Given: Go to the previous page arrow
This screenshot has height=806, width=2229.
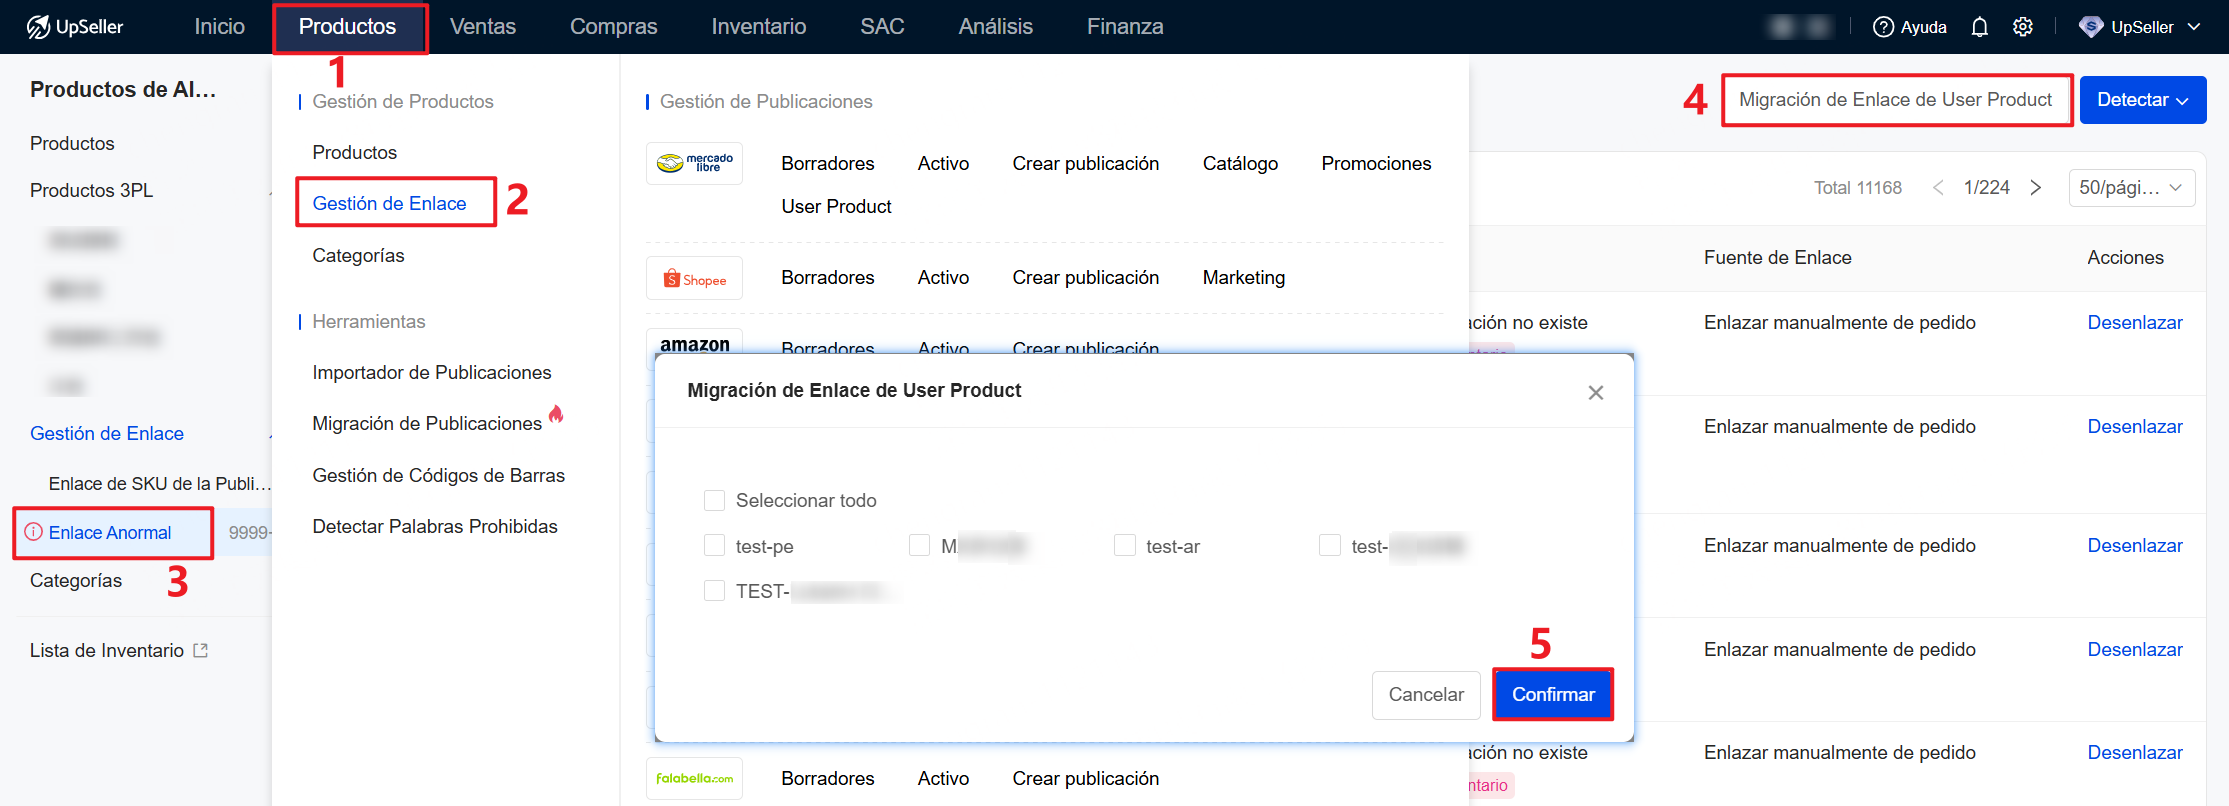Looking at the screenshot, I should 1938,187.
